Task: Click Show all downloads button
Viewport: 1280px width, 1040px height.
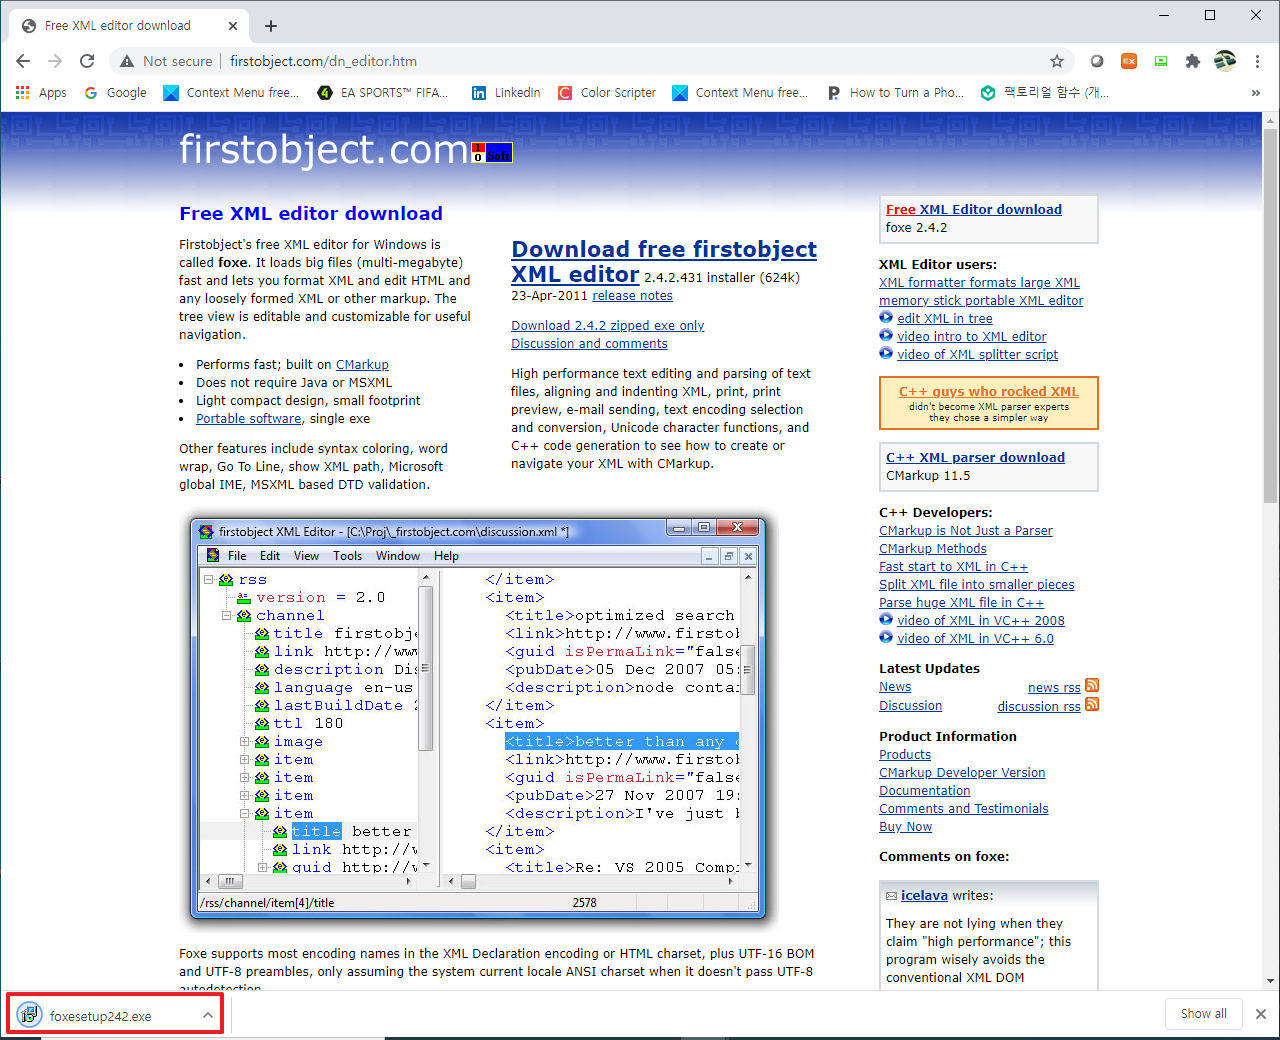Action: click(x=1203, y=1014)
